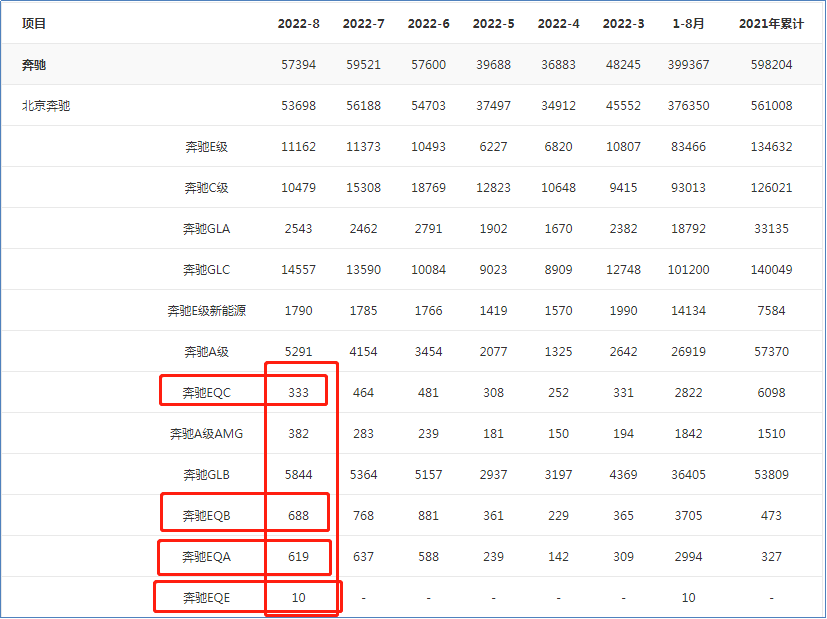This screenshot has width=827, height=619.
Task: Select the 奔驰E级新能源 row label
Action: click(x=206, y=311)
